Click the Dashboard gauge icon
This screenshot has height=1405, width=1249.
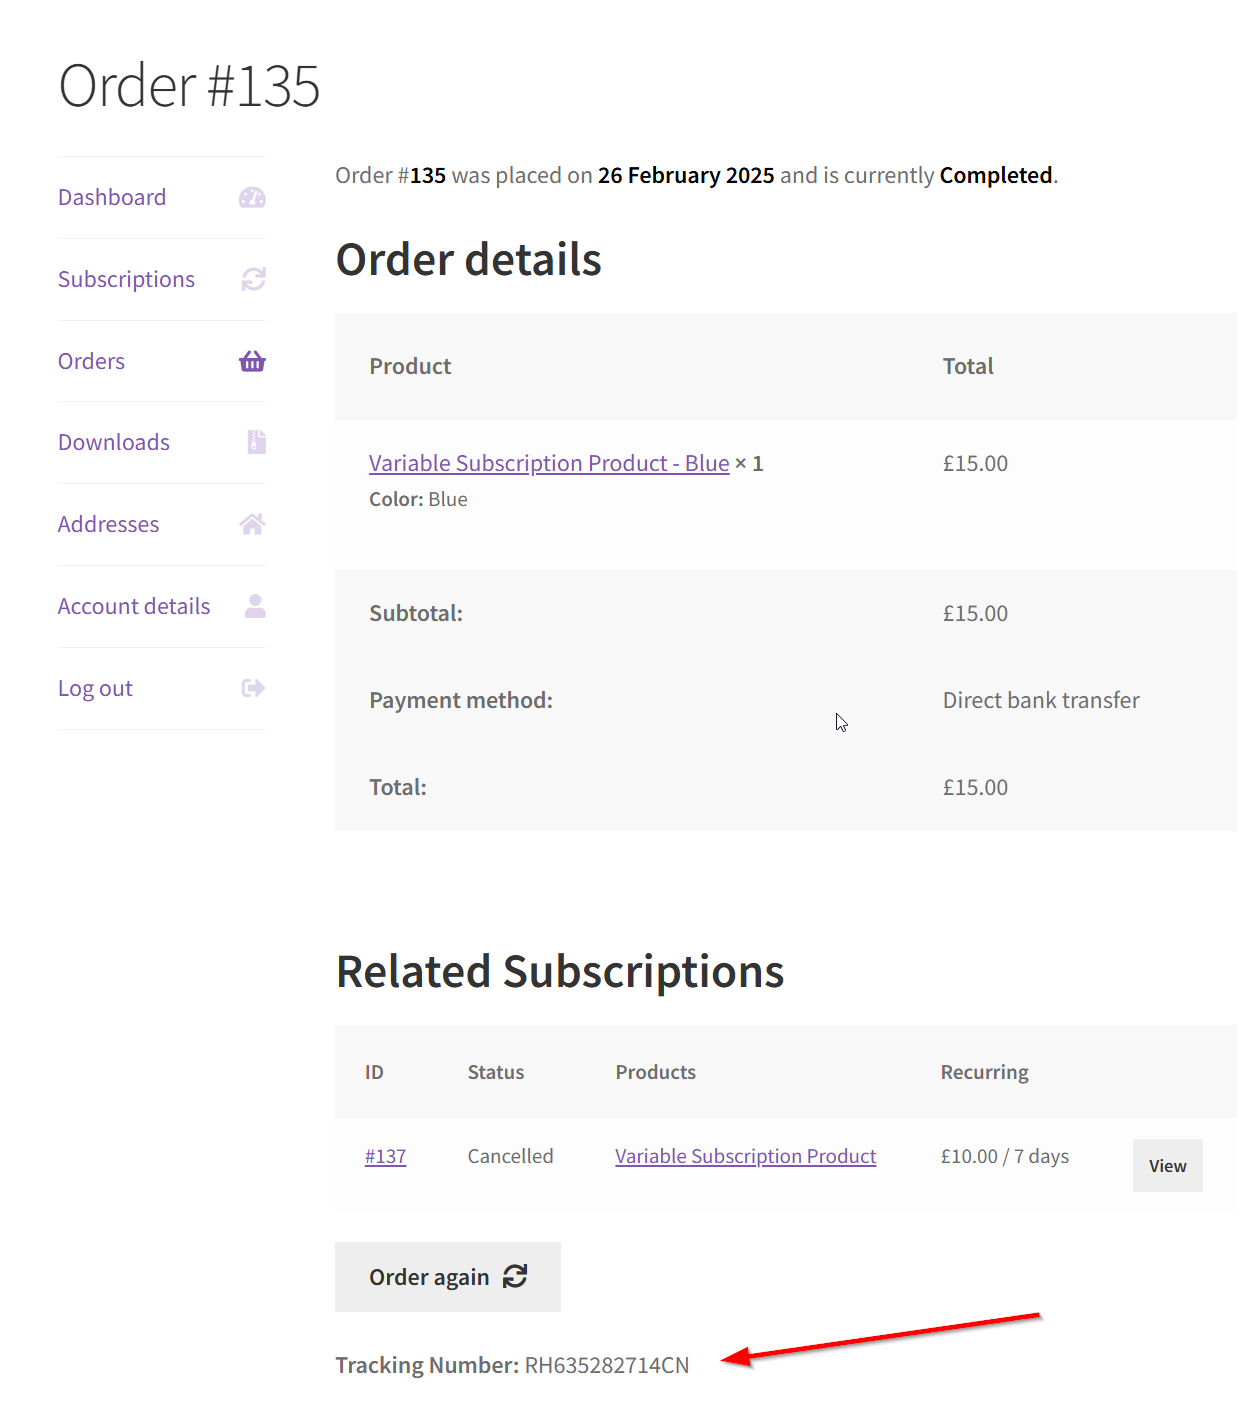[253, 197]
